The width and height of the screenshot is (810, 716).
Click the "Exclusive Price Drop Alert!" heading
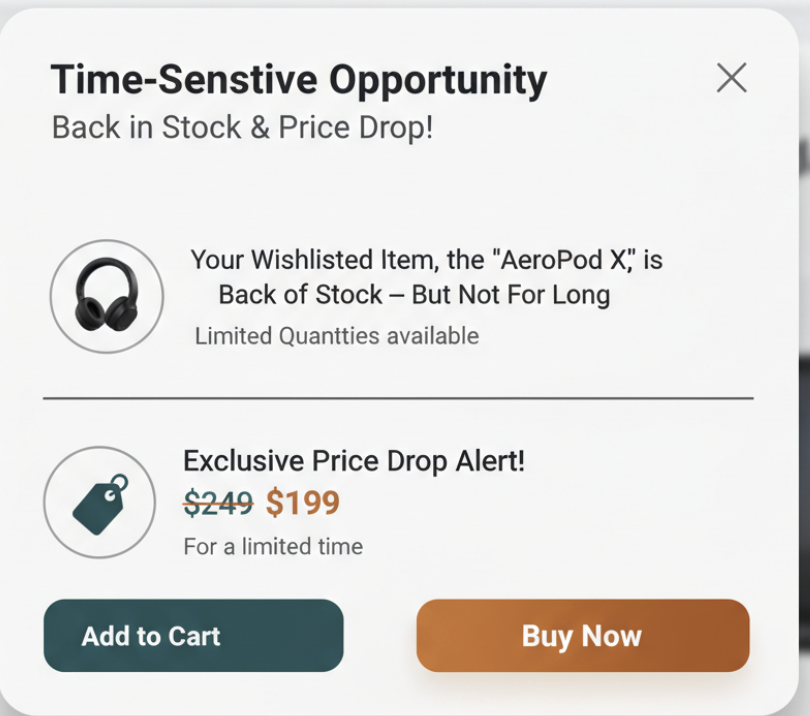click(354, 461)
